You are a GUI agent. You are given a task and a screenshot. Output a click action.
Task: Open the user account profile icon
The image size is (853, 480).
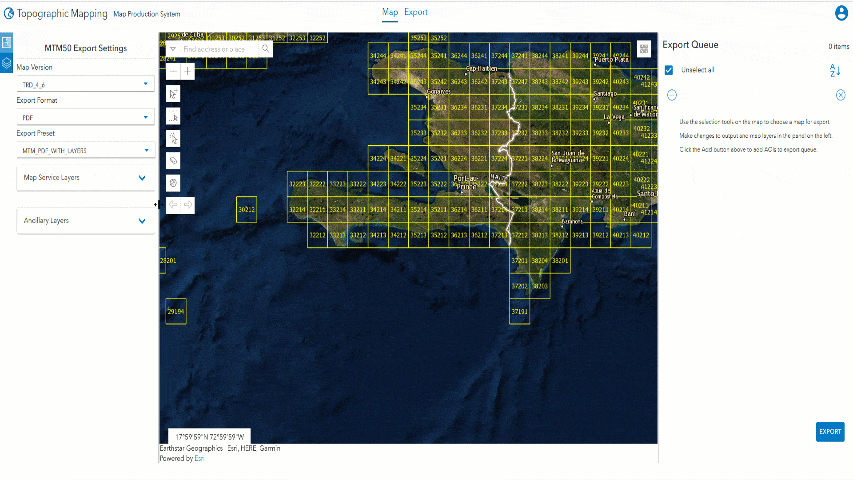pyautogui.click(x=841, y=13)
